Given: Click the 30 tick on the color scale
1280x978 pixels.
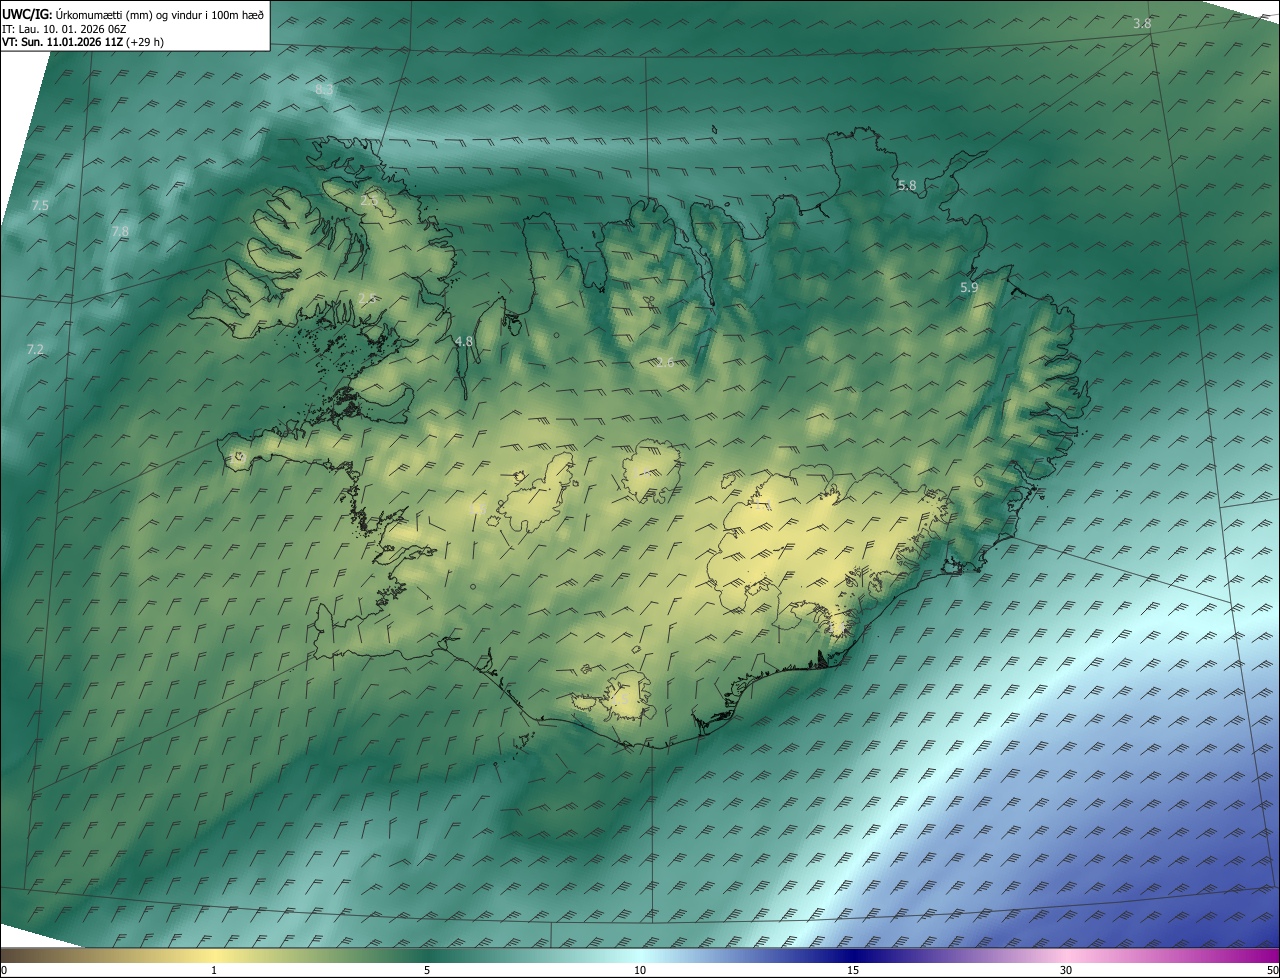Looking at the screenshot, I should click(1066, 971).
